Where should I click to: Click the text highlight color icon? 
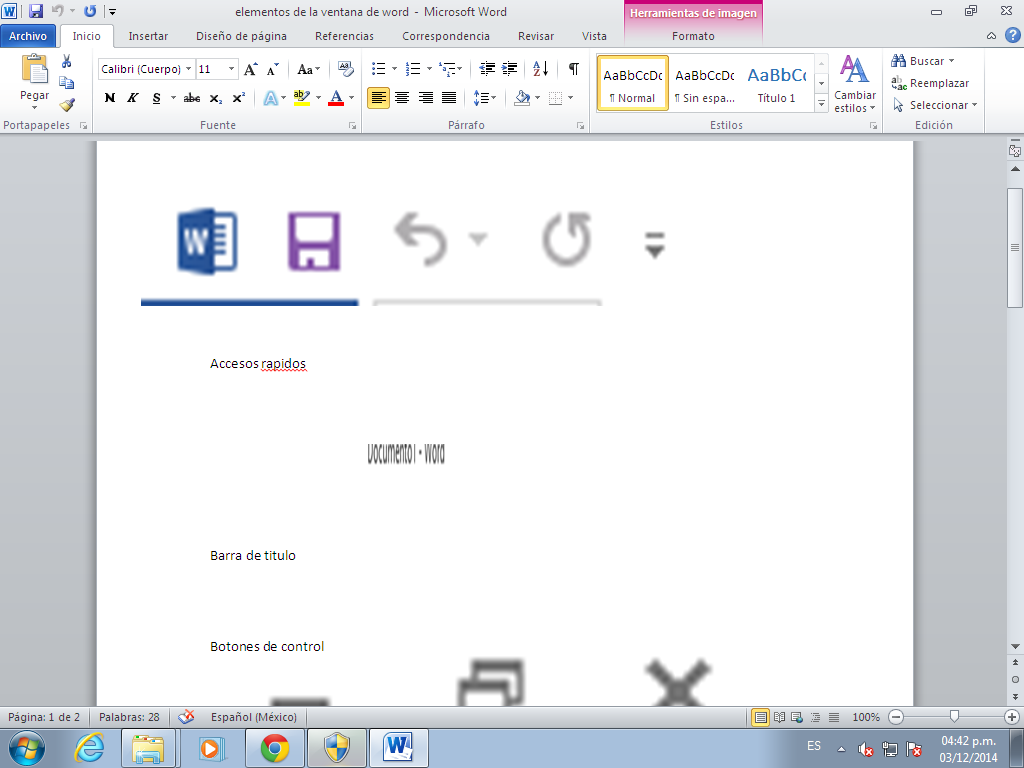[303, 97]
